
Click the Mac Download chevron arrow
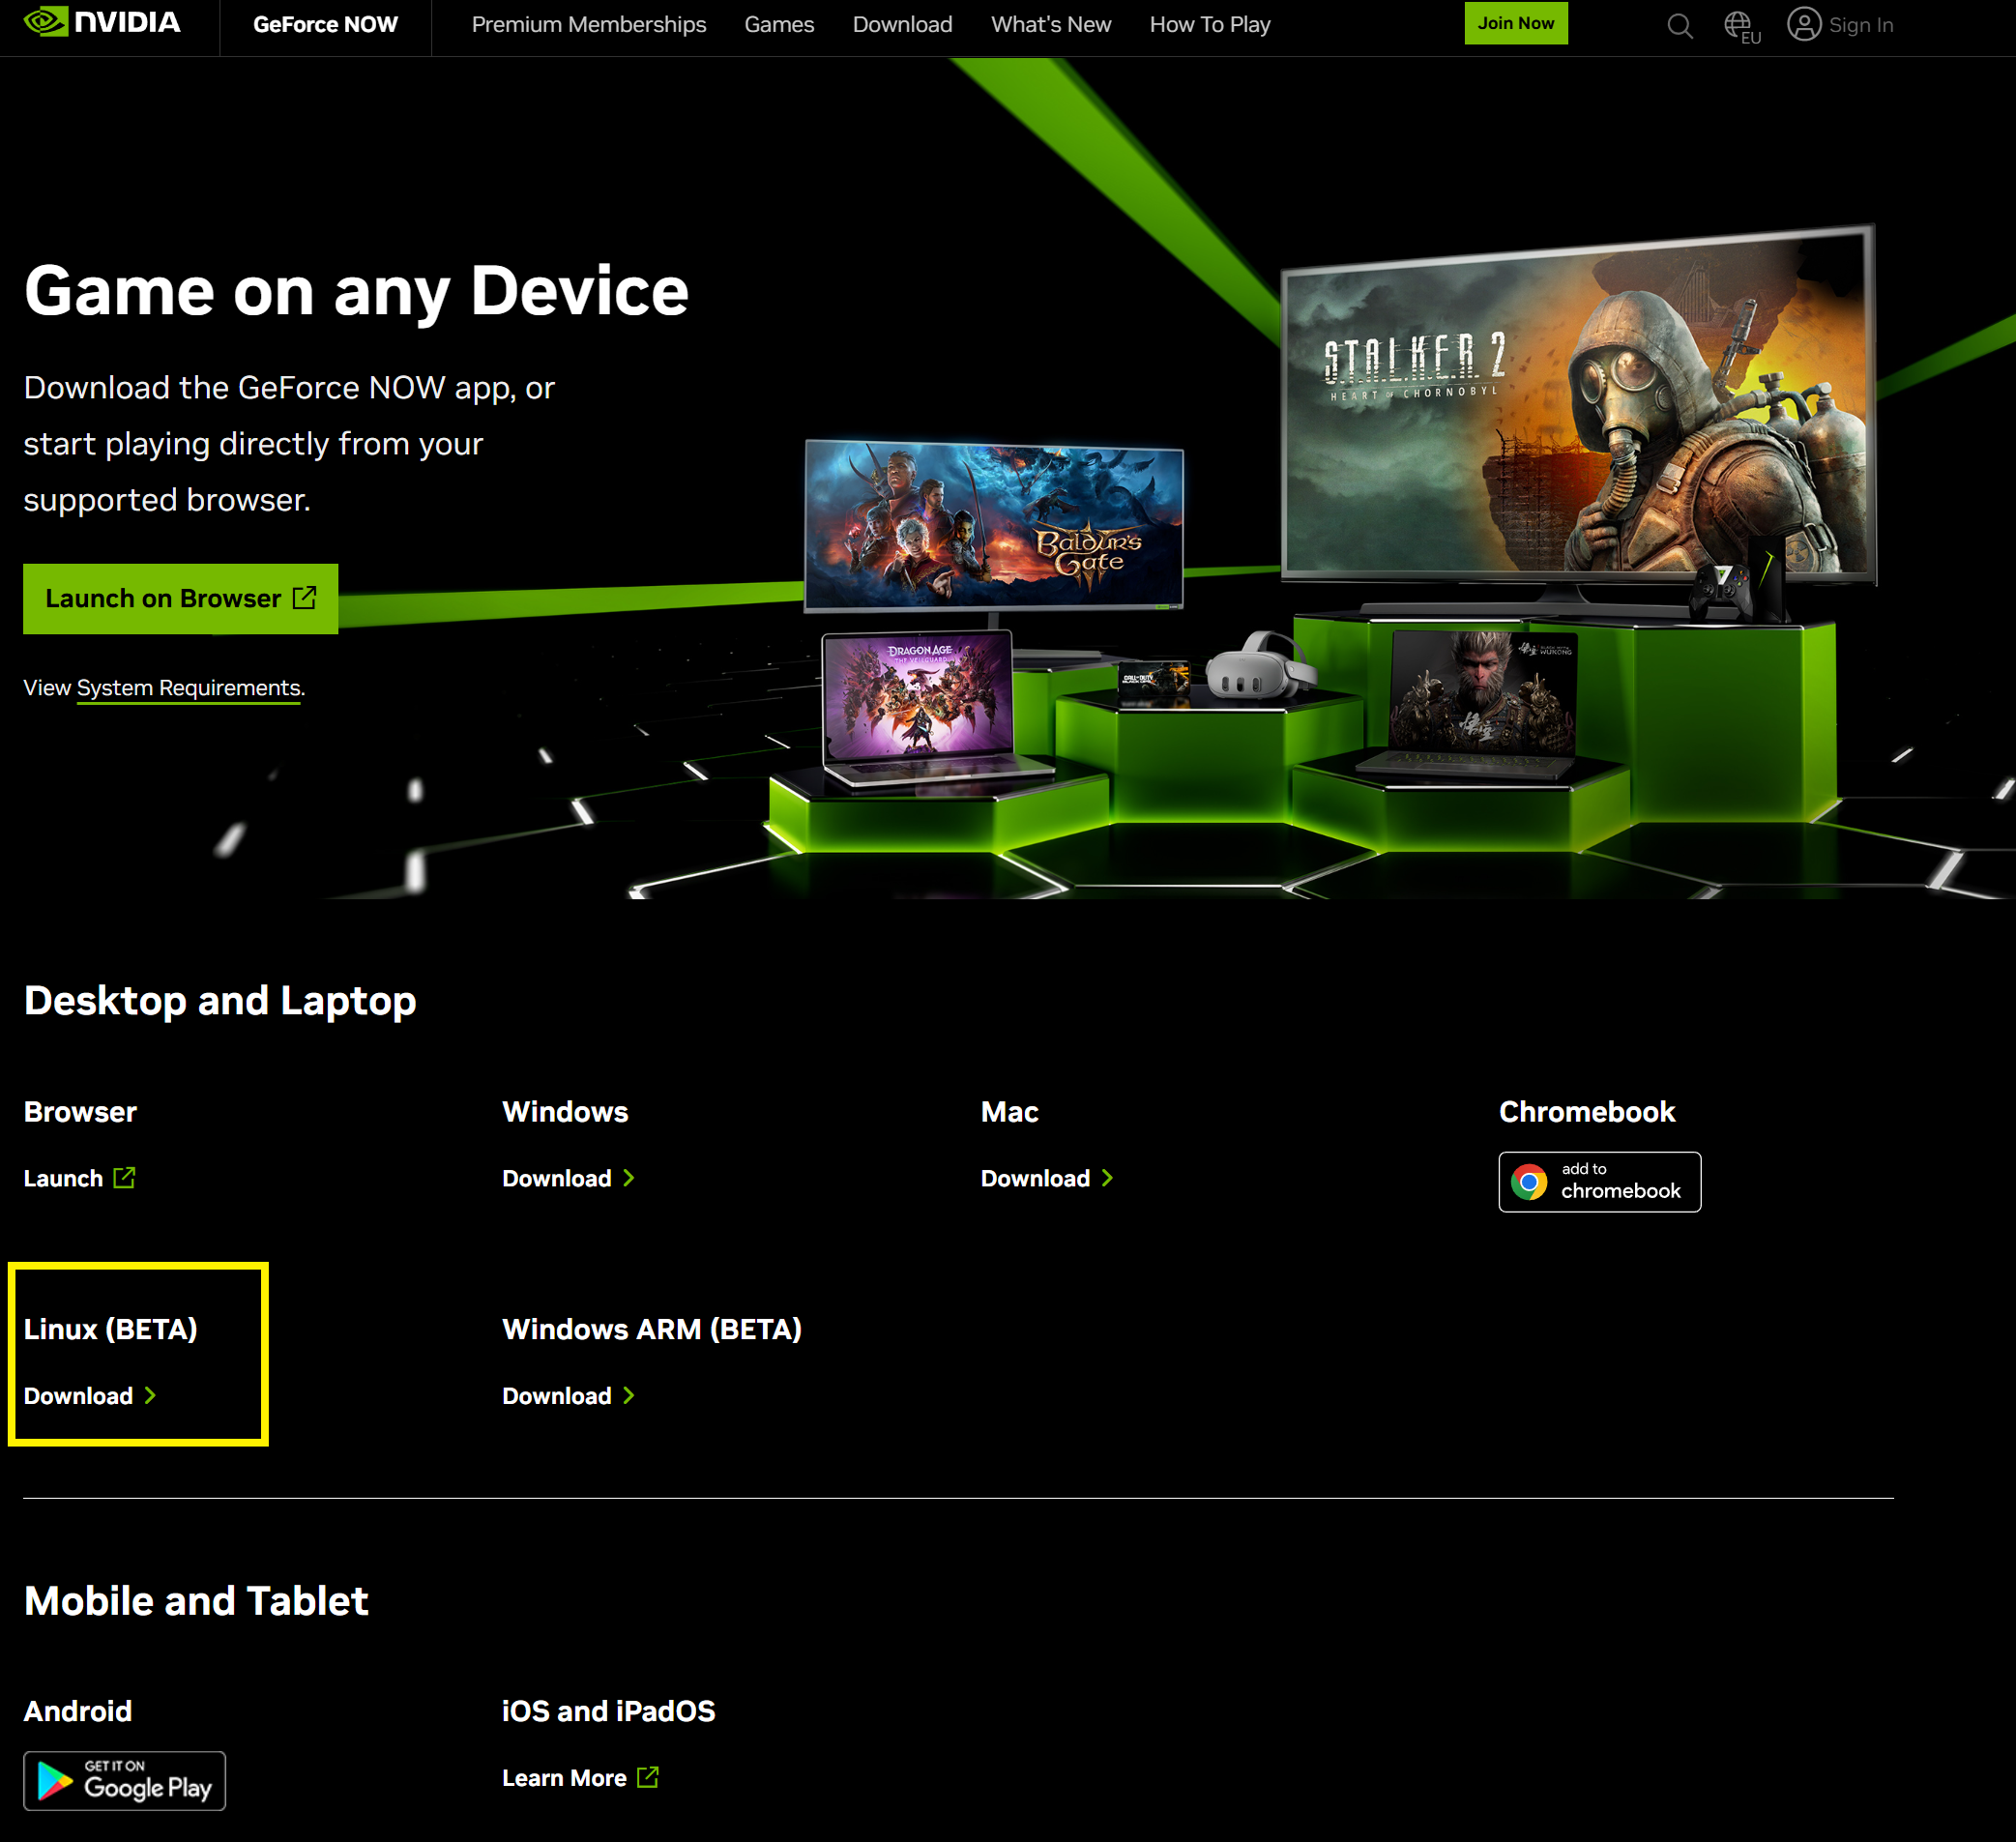pos(1107,1177)
